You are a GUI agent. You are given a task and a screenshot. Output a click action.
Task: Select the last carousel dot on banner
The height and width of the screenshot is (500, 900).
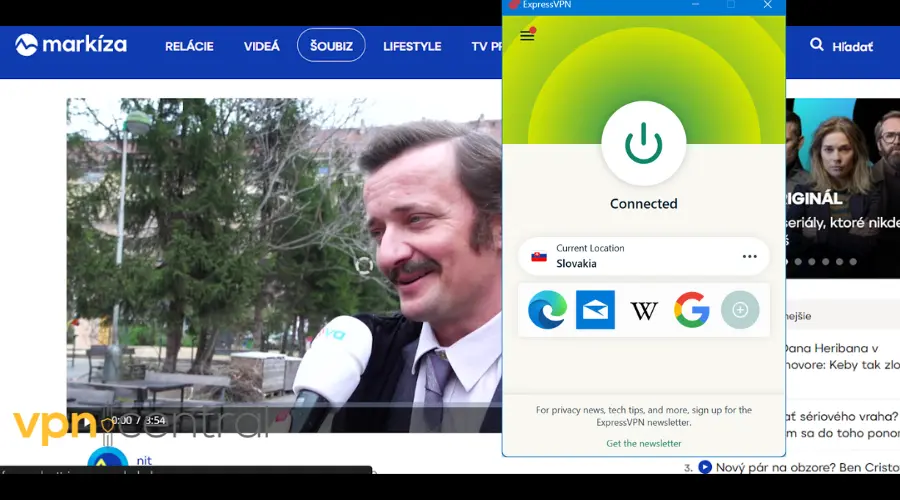853,262
